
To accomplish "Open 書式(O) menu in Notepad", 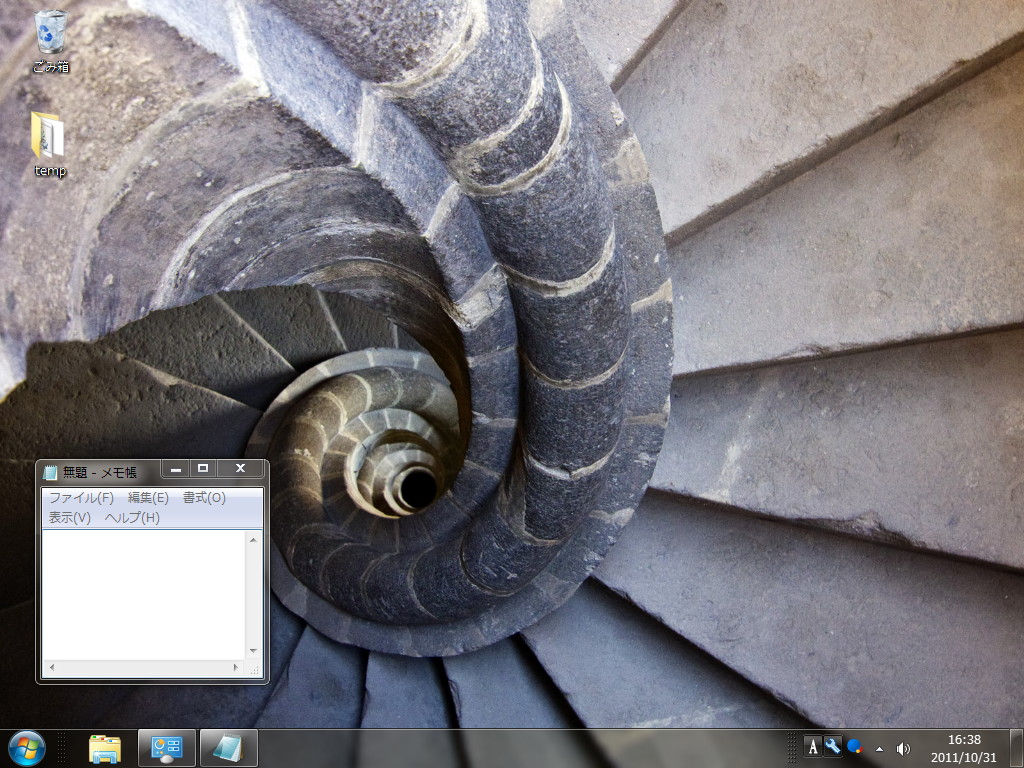I will pos(204,498).
